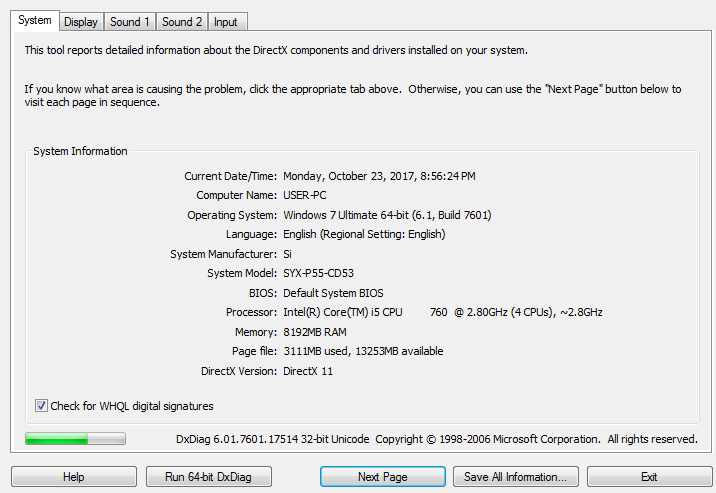Click the Help button
The image size is (716, 493).
74,477
